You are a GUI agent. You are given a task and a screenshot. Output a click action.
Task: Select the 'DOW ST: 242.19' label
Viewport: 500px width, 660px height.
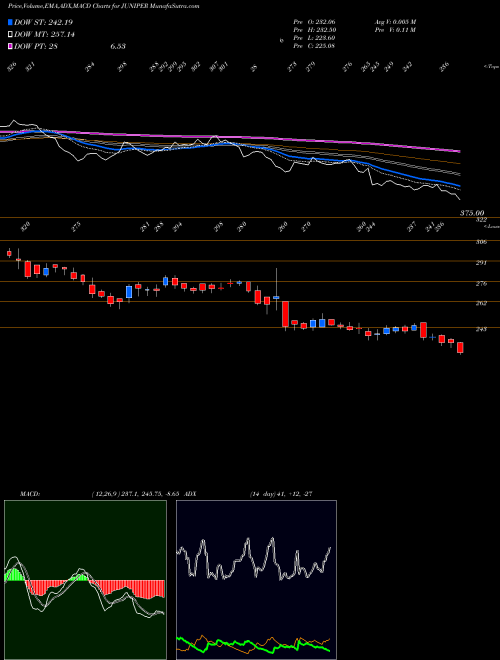pos(44,22)
